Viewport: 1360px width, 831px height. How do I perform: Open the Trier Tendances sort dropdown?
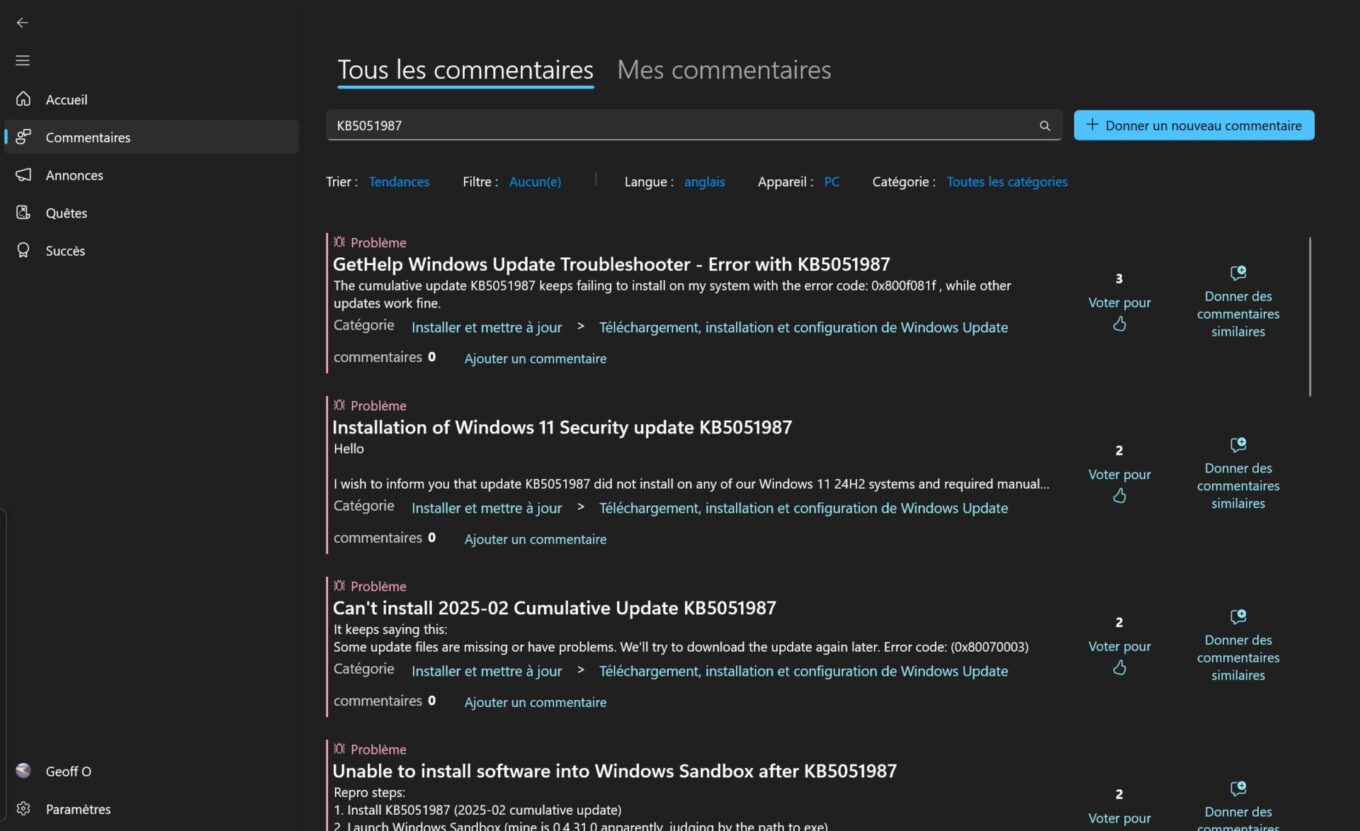coord(399,182)
